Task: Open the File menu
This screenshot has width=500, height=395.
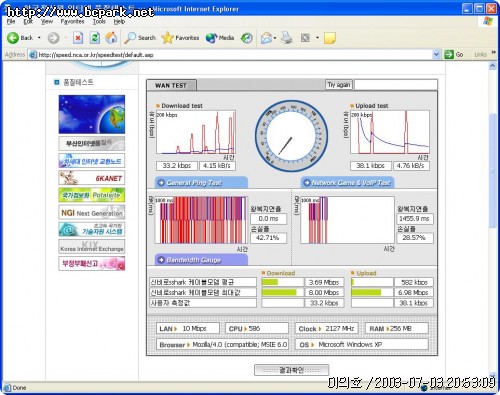Action: point(11,22)
